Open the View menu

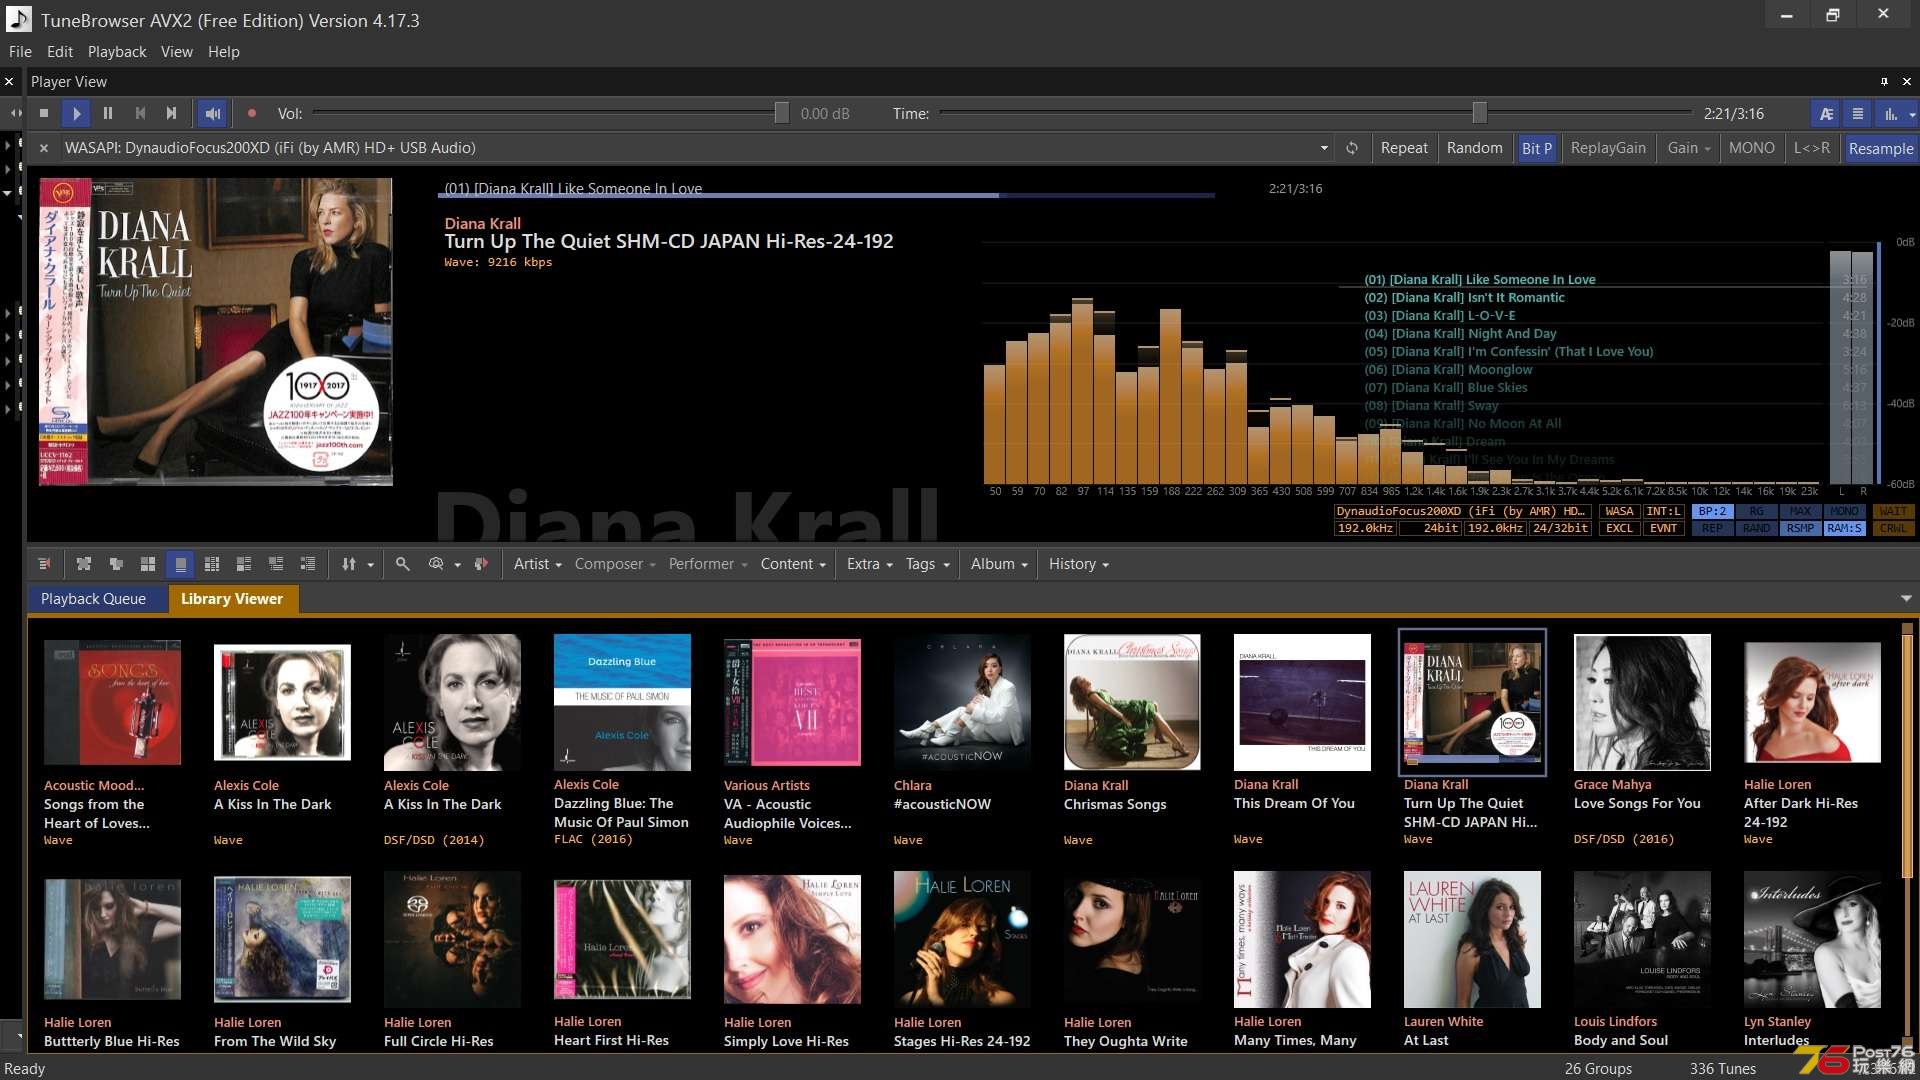coord(177,52)
